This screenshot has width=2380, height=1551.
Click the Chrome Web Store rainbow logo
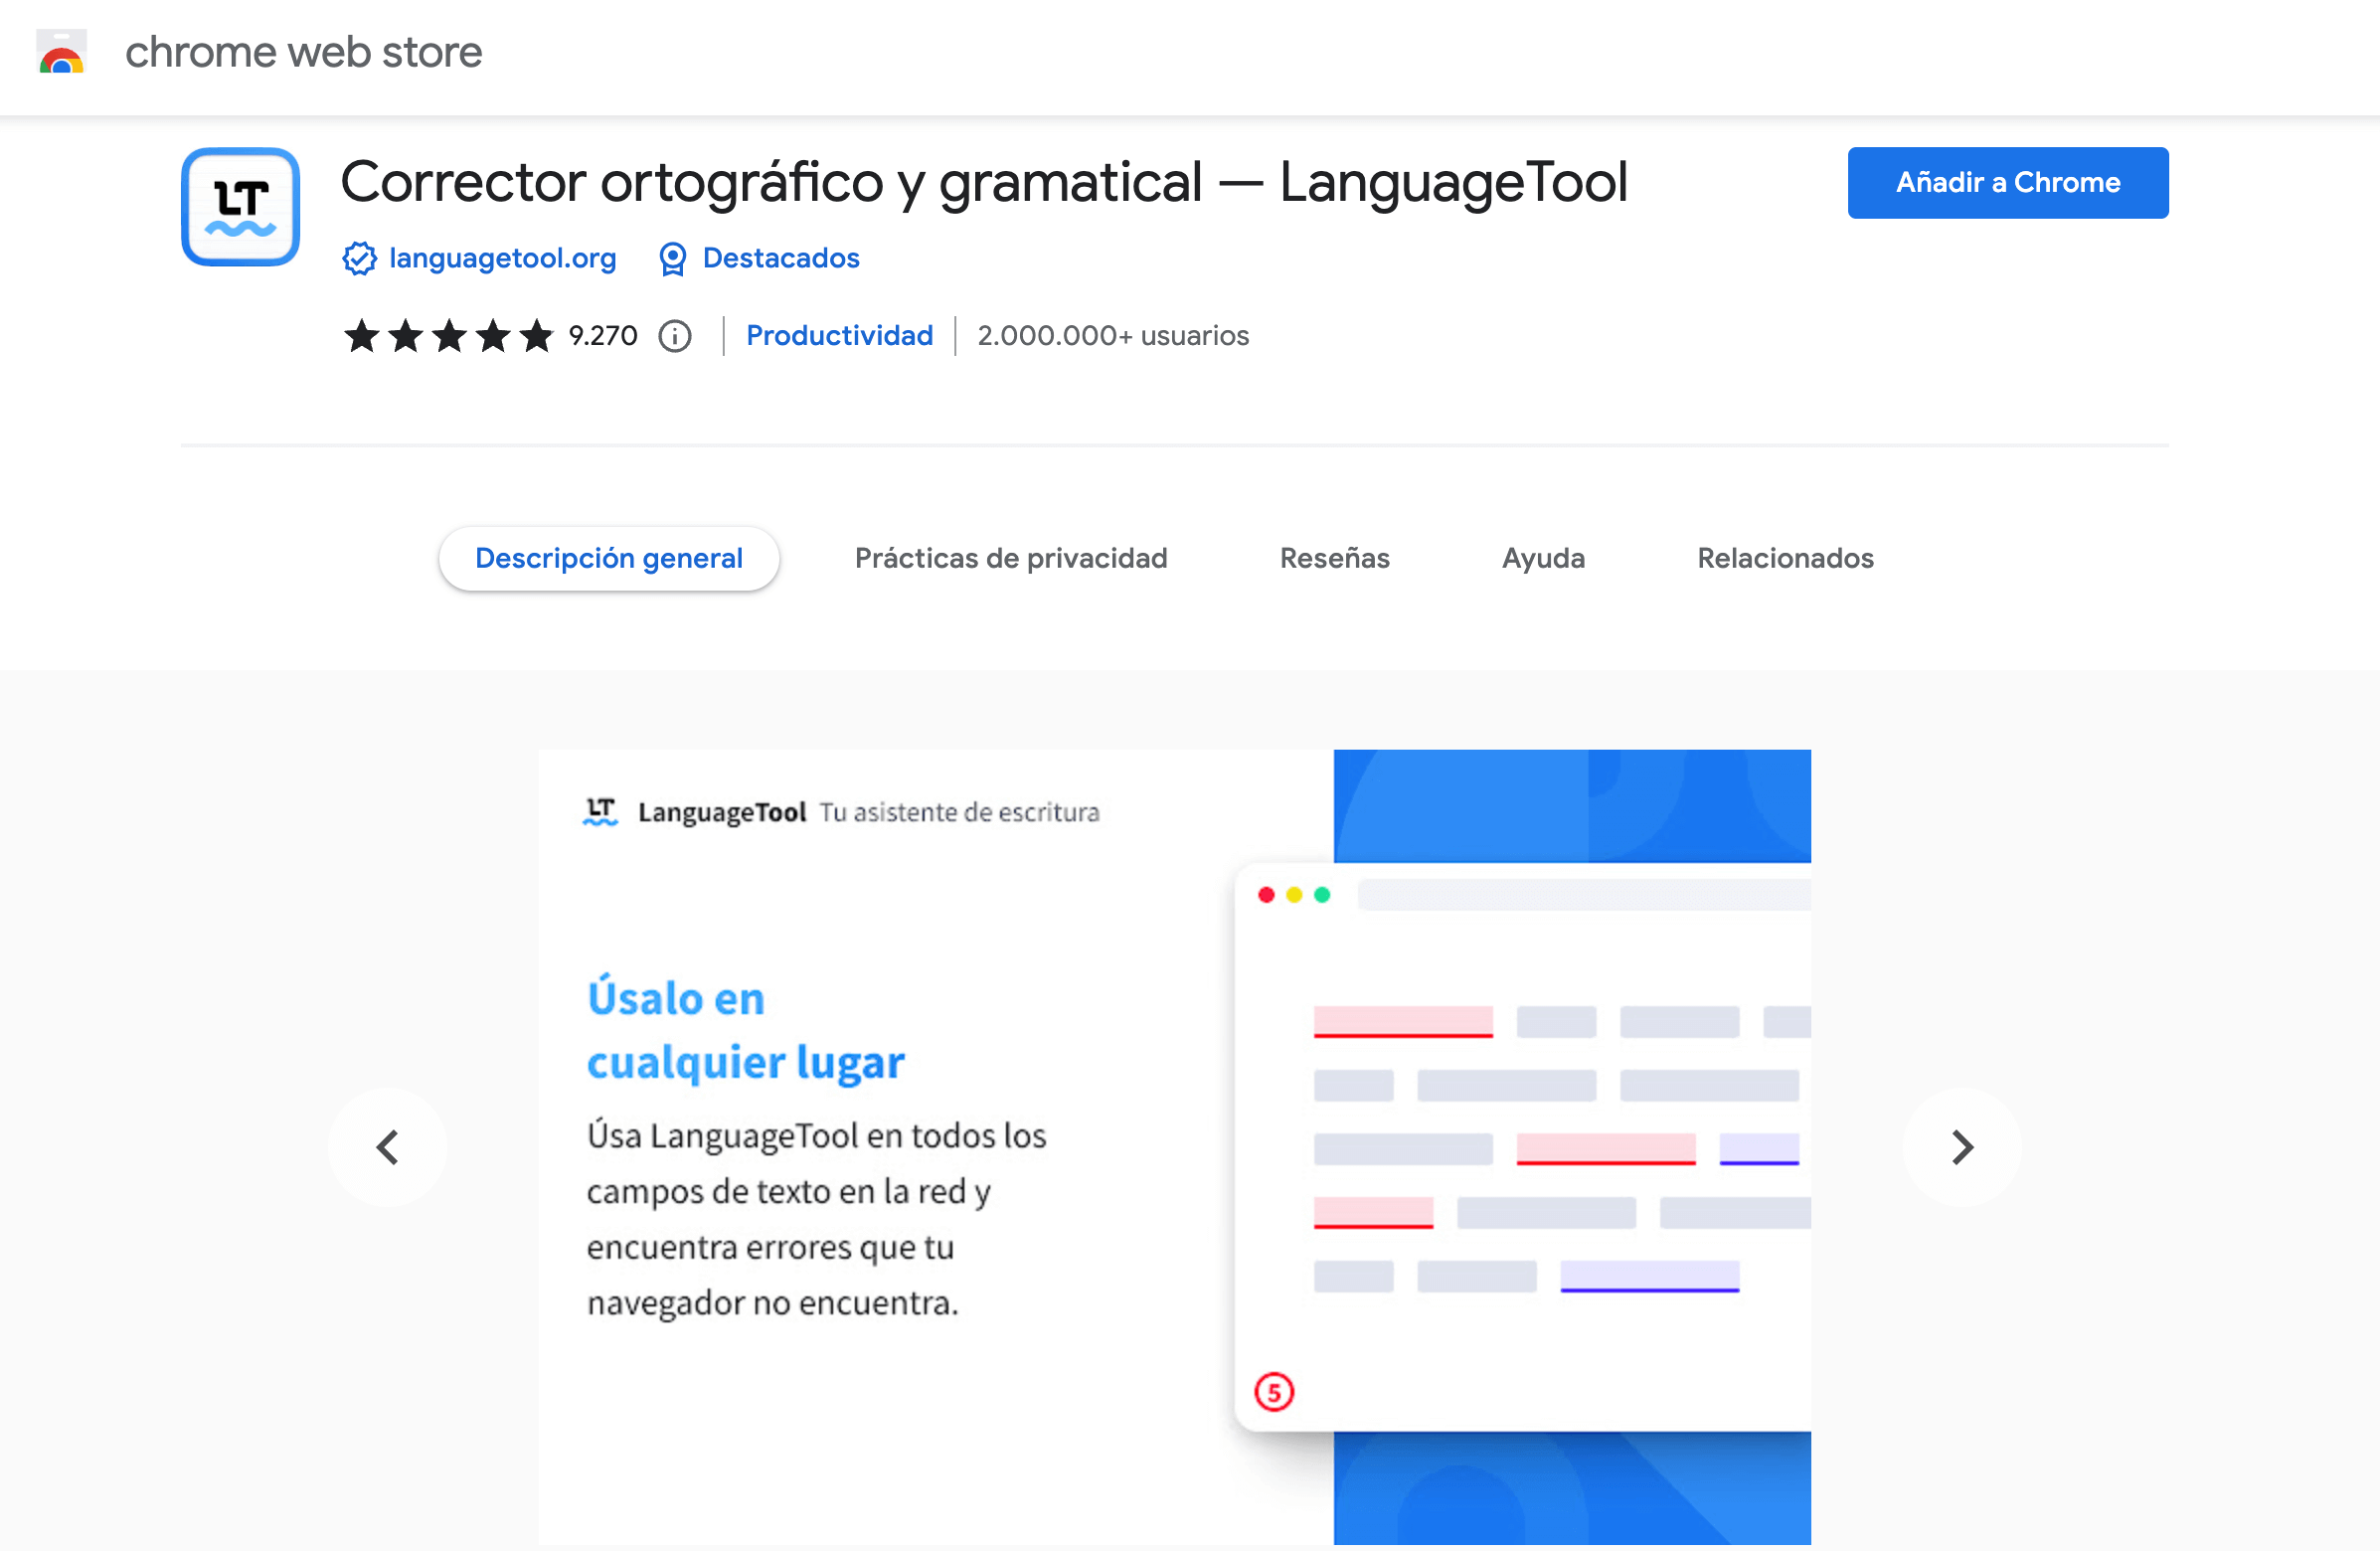62,52
